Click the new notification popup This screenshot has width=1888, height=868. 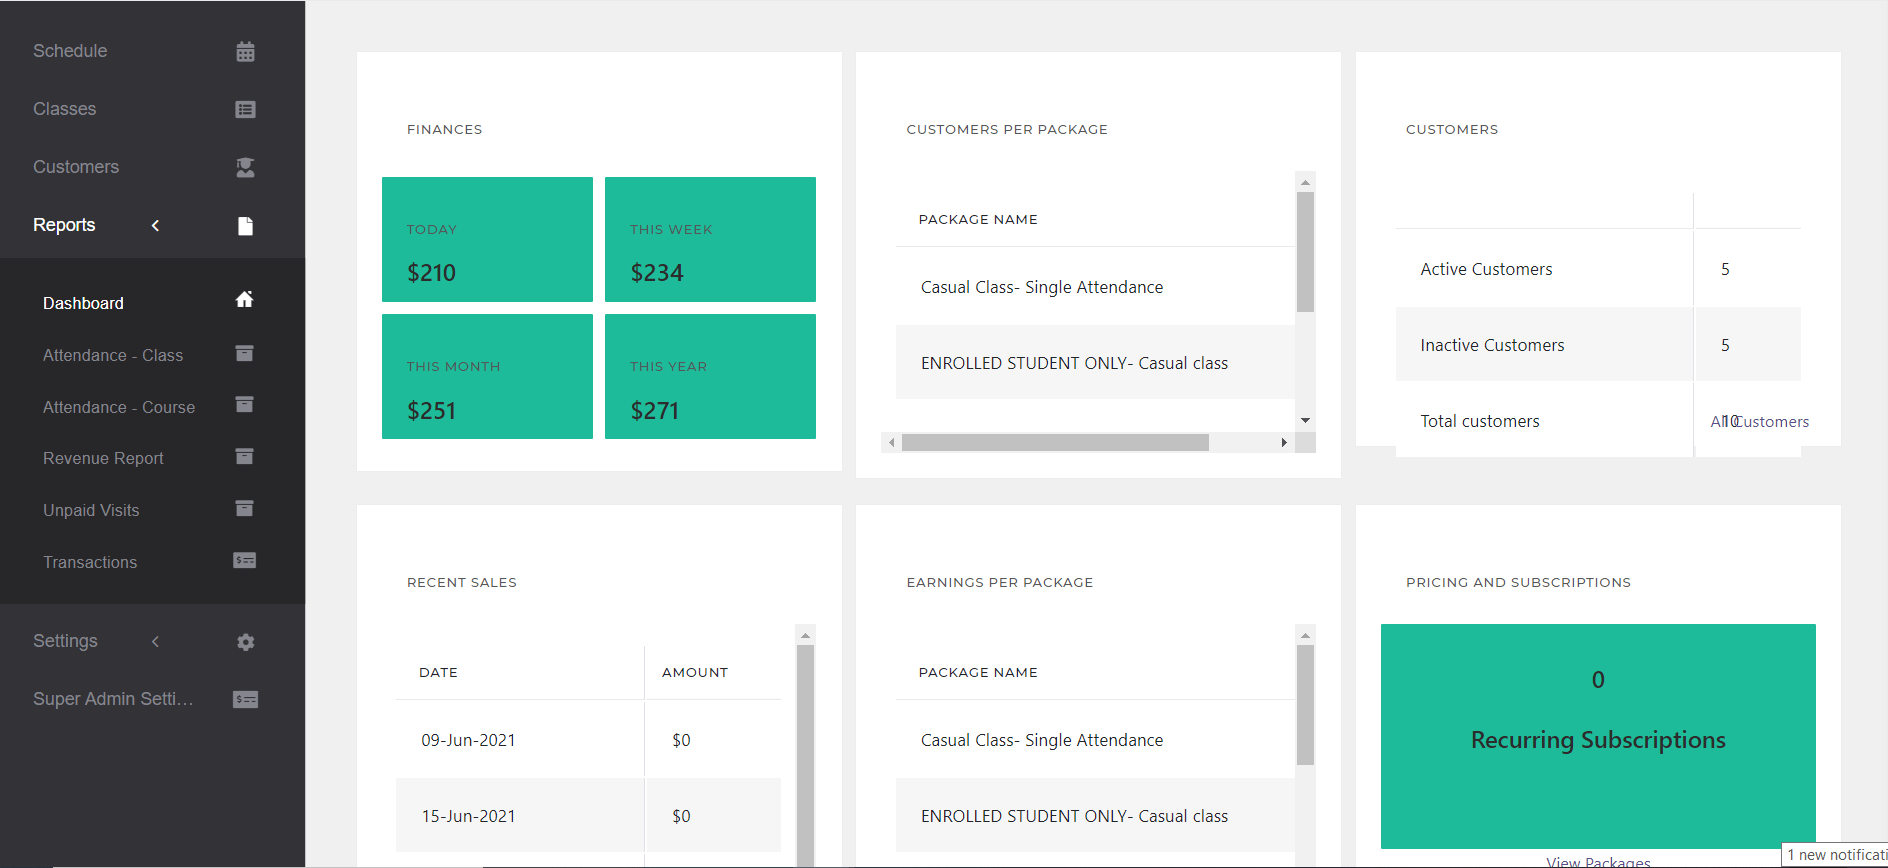point(1835,855)
